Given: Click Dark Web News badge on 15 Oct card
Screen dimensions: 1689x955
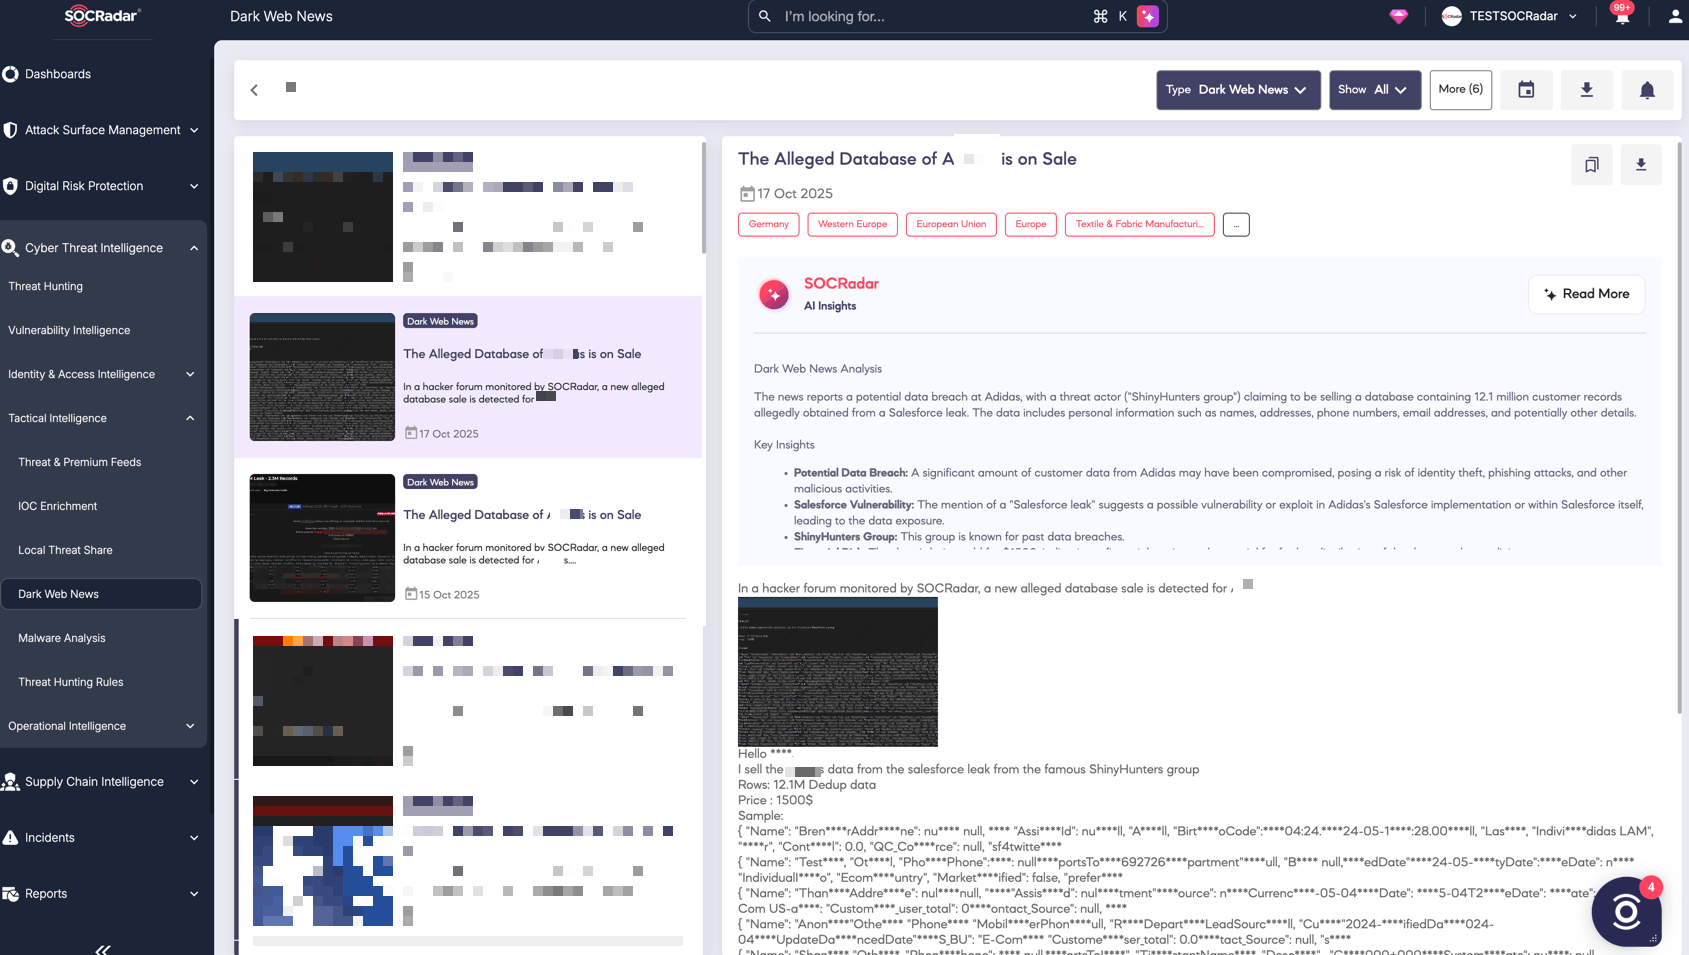Looking at the screenshot, I should (441, 482).
